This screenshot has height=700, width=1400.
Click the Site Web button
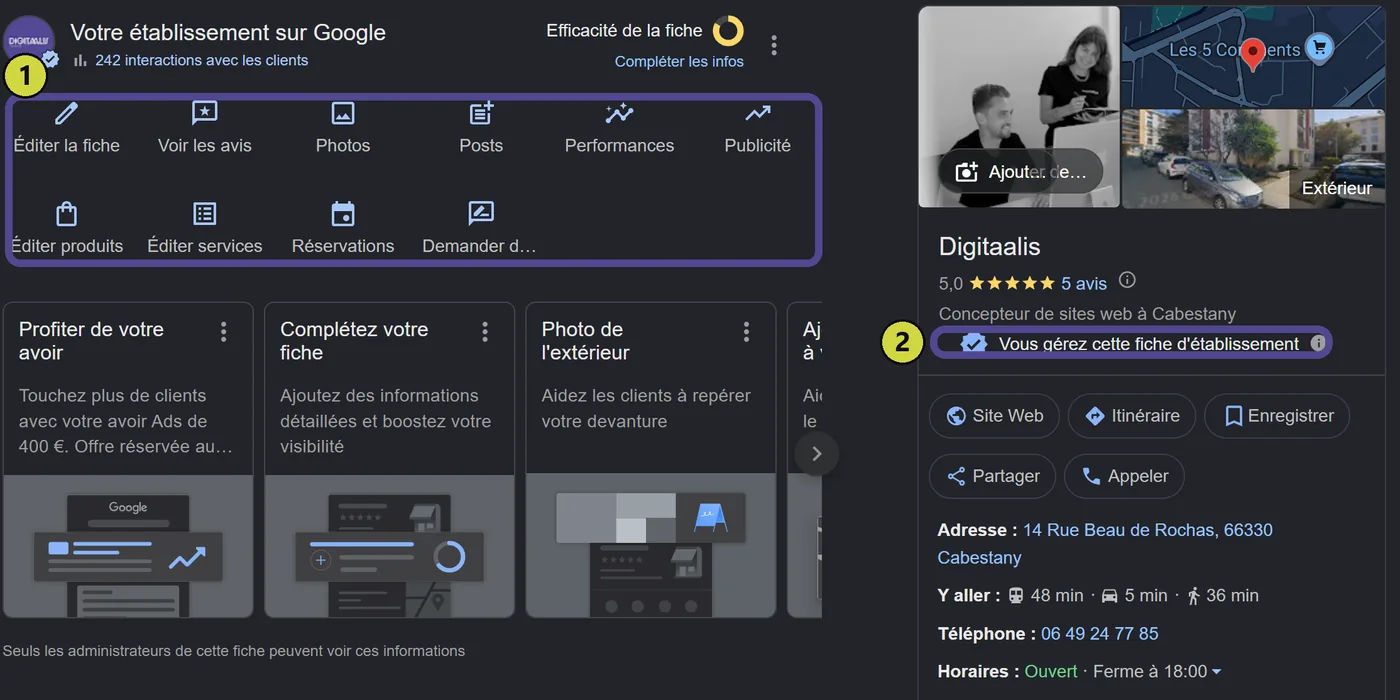pos(995,416)
